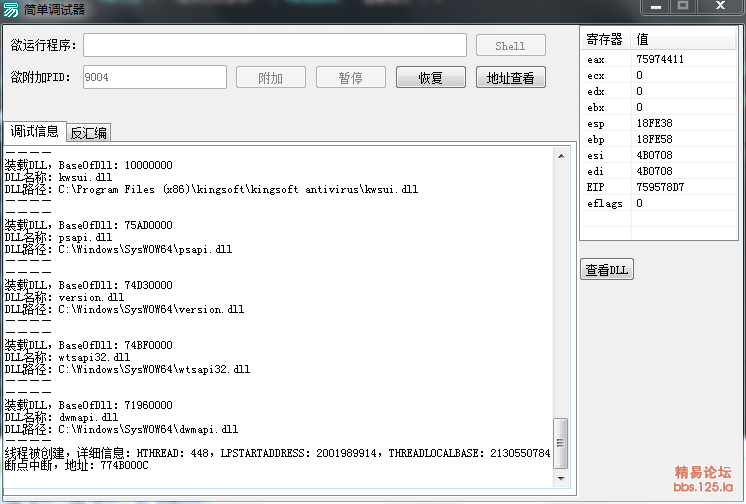This screenshot has width=746, height=504.
Task: Switch to the 调试信息 tab
Action: pos(34,132)
